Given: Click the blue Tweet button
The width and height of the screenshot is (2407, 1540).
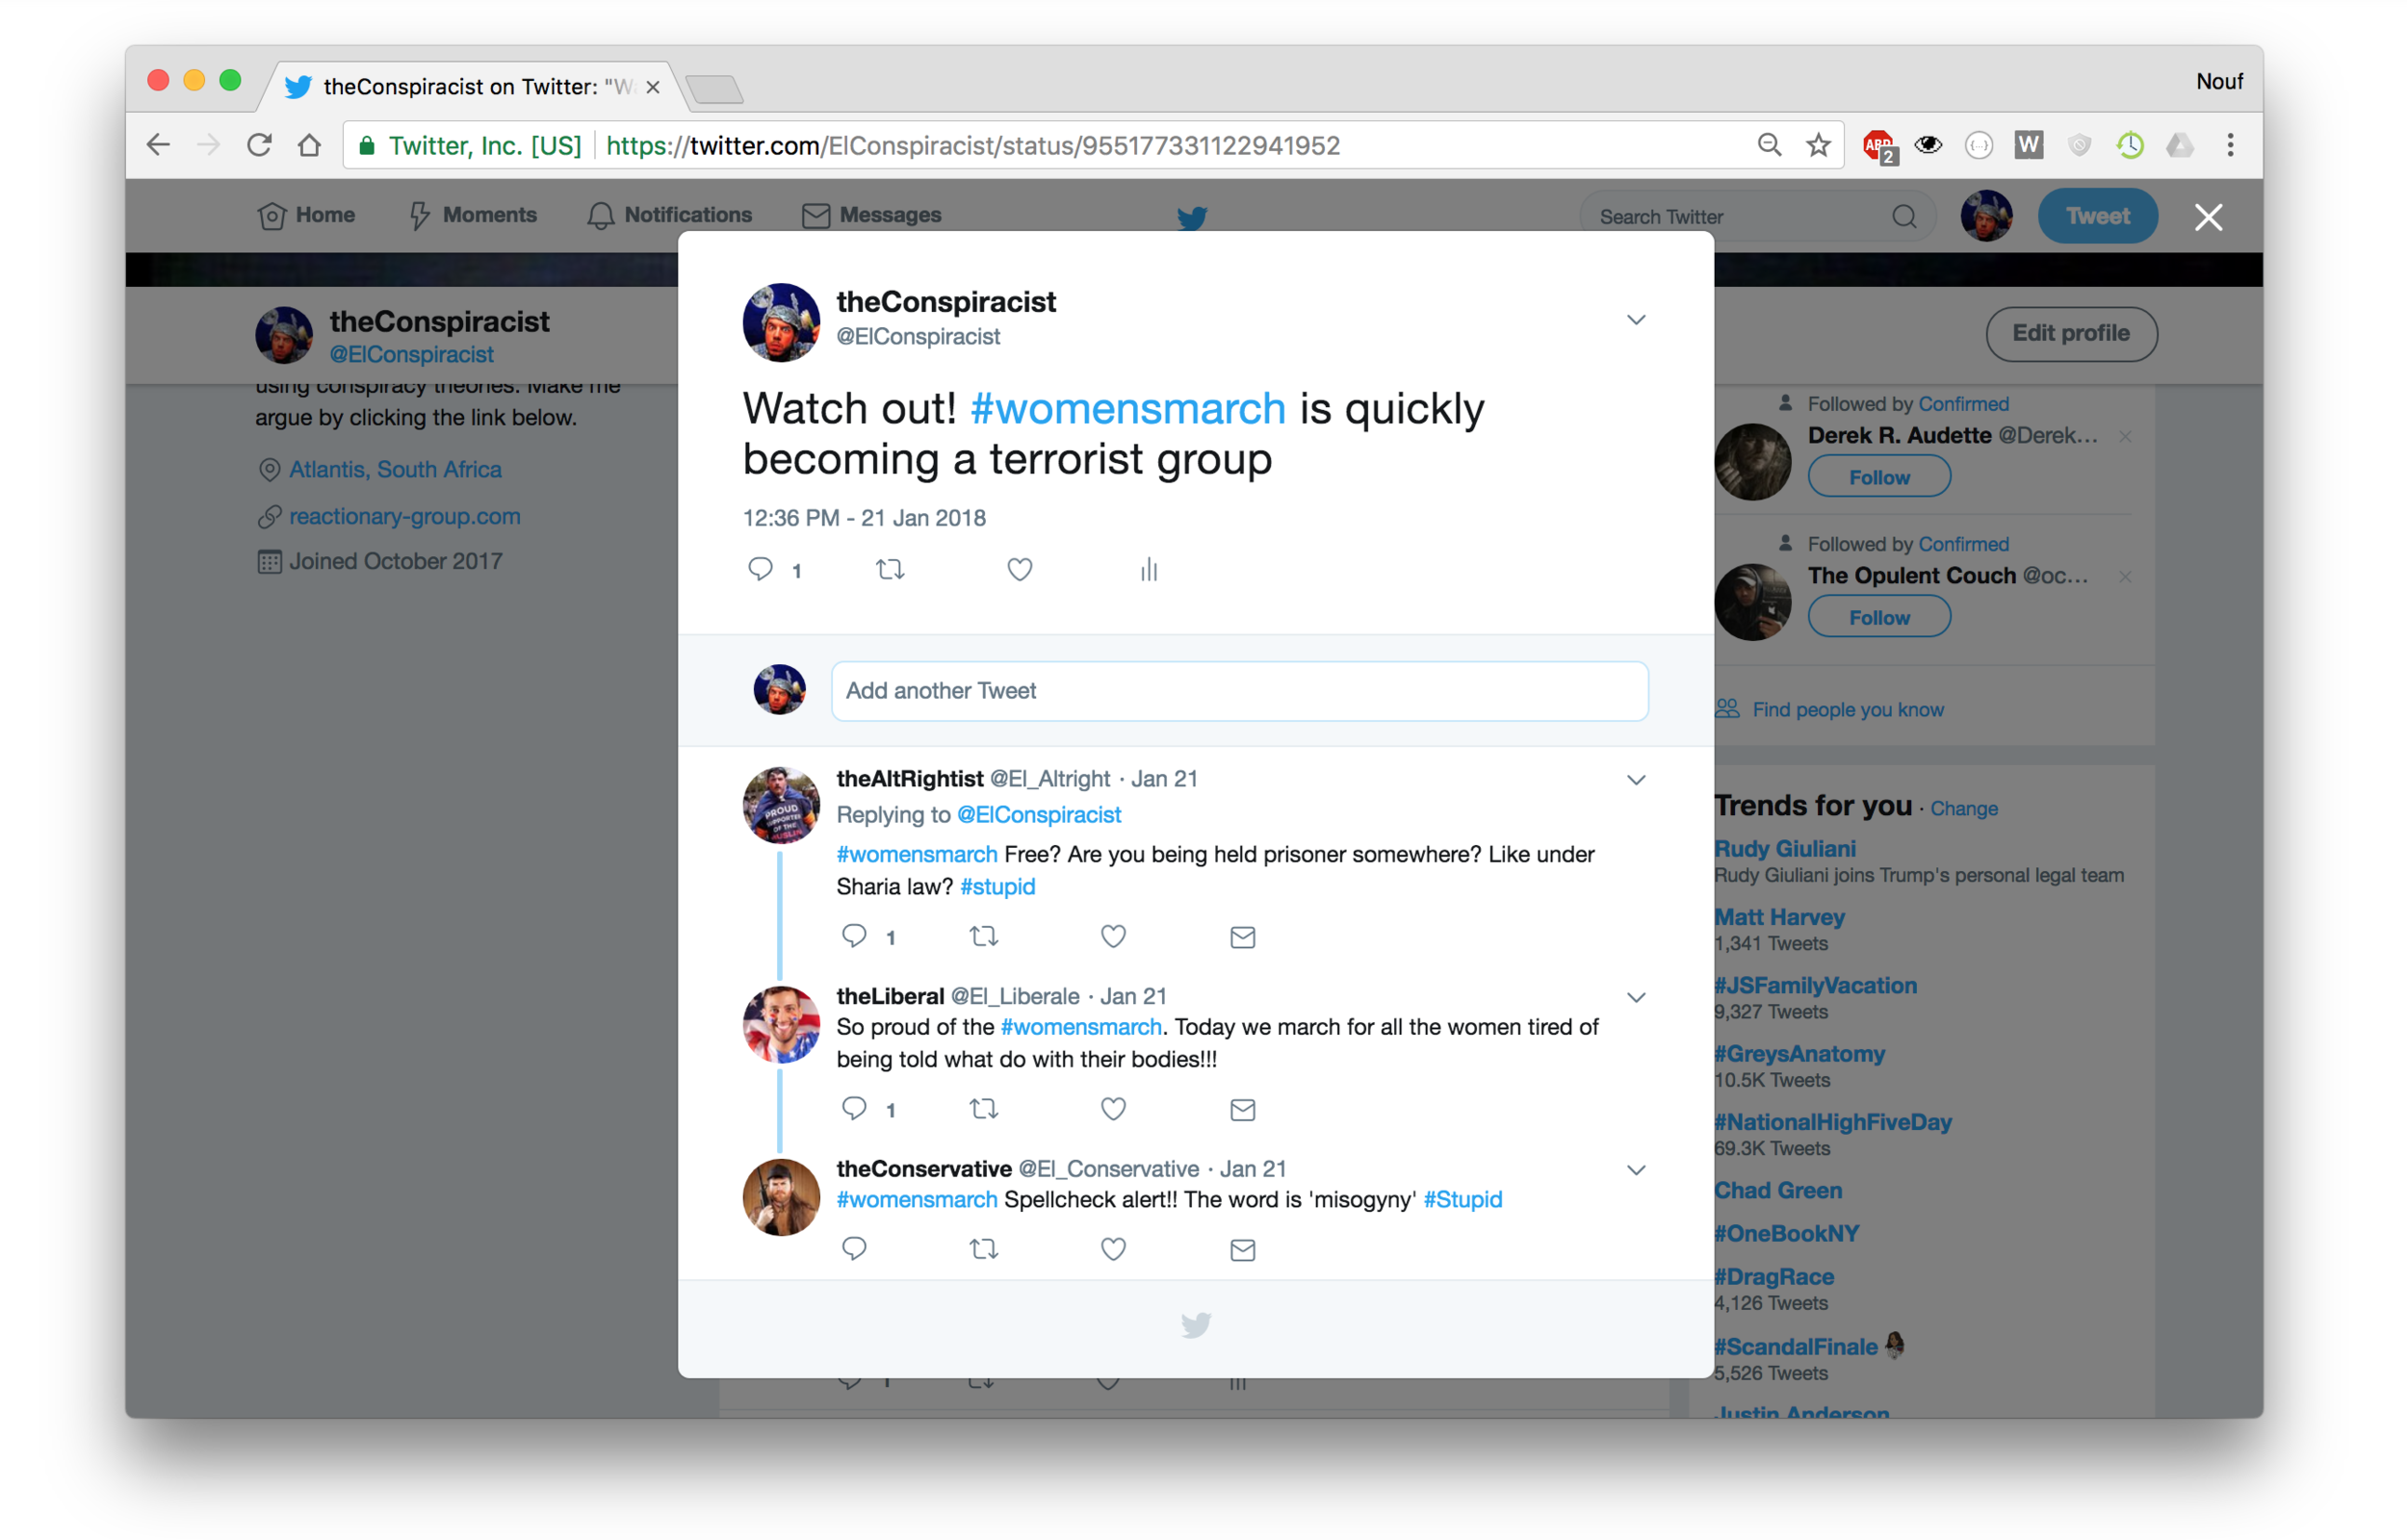Looking at the screenshot, I should point(2097,216).
